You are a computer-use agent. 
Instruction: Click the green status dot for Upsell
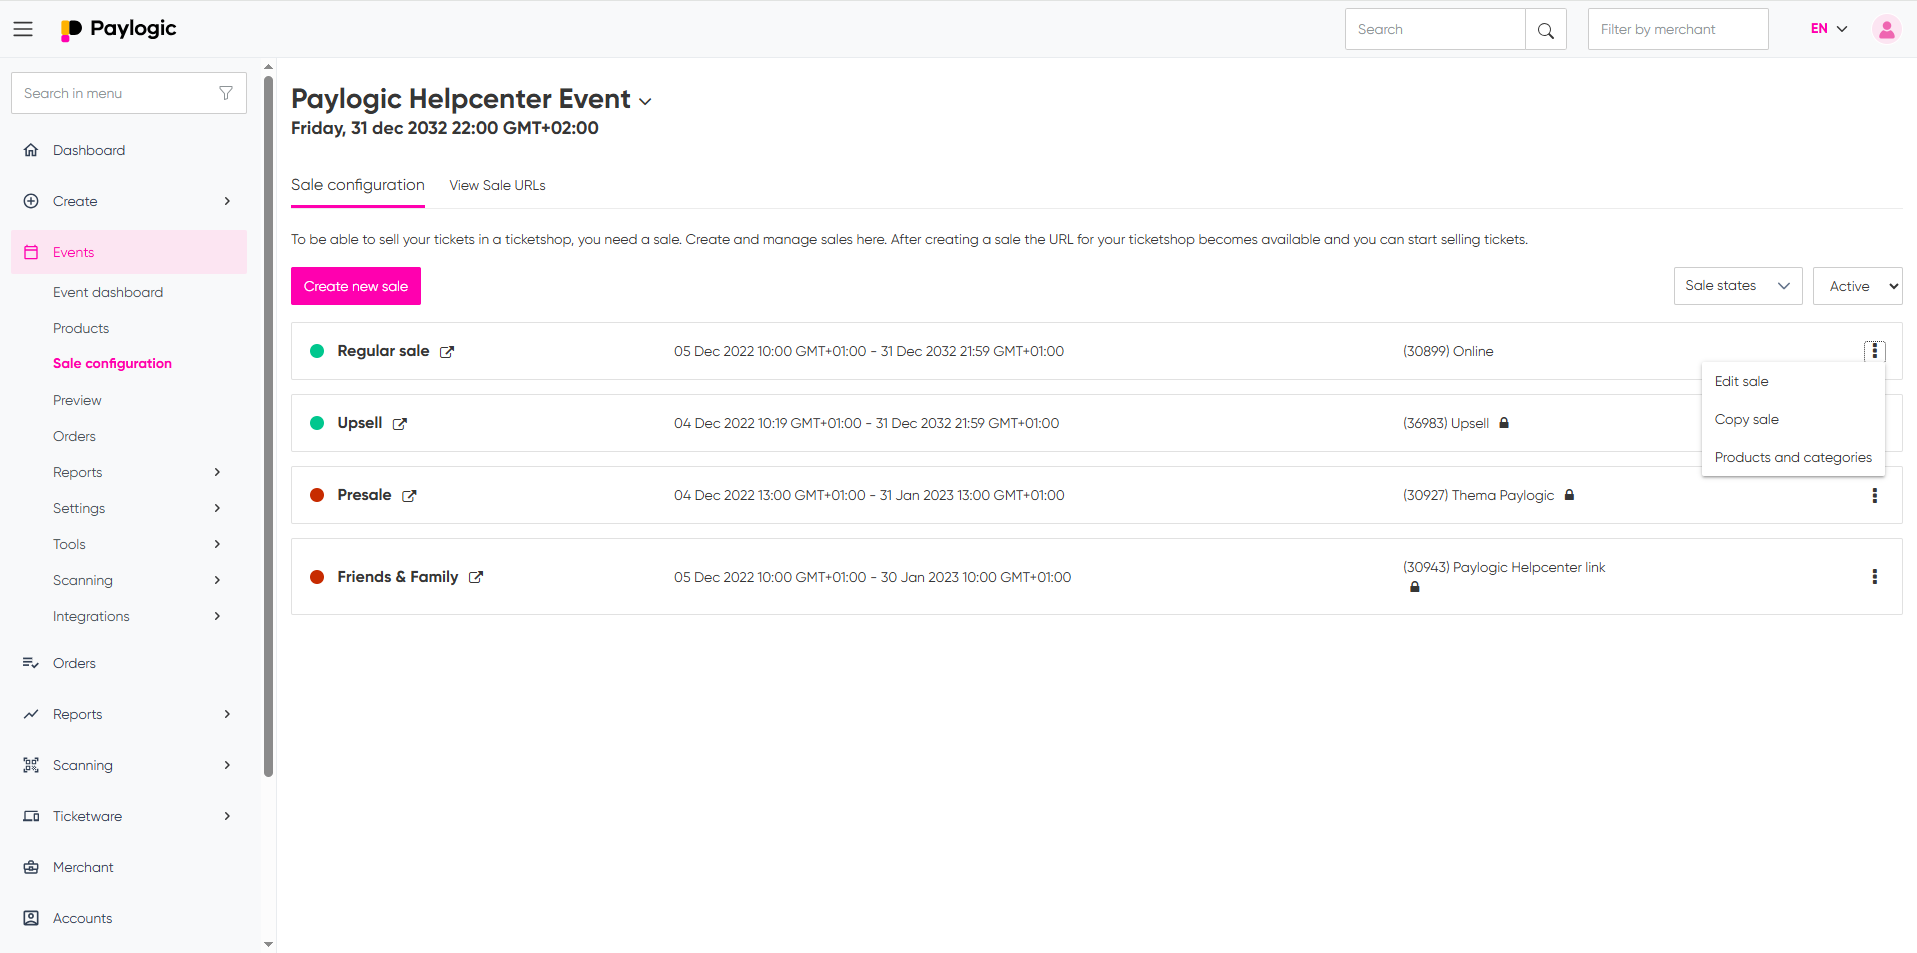pos(317,423)
